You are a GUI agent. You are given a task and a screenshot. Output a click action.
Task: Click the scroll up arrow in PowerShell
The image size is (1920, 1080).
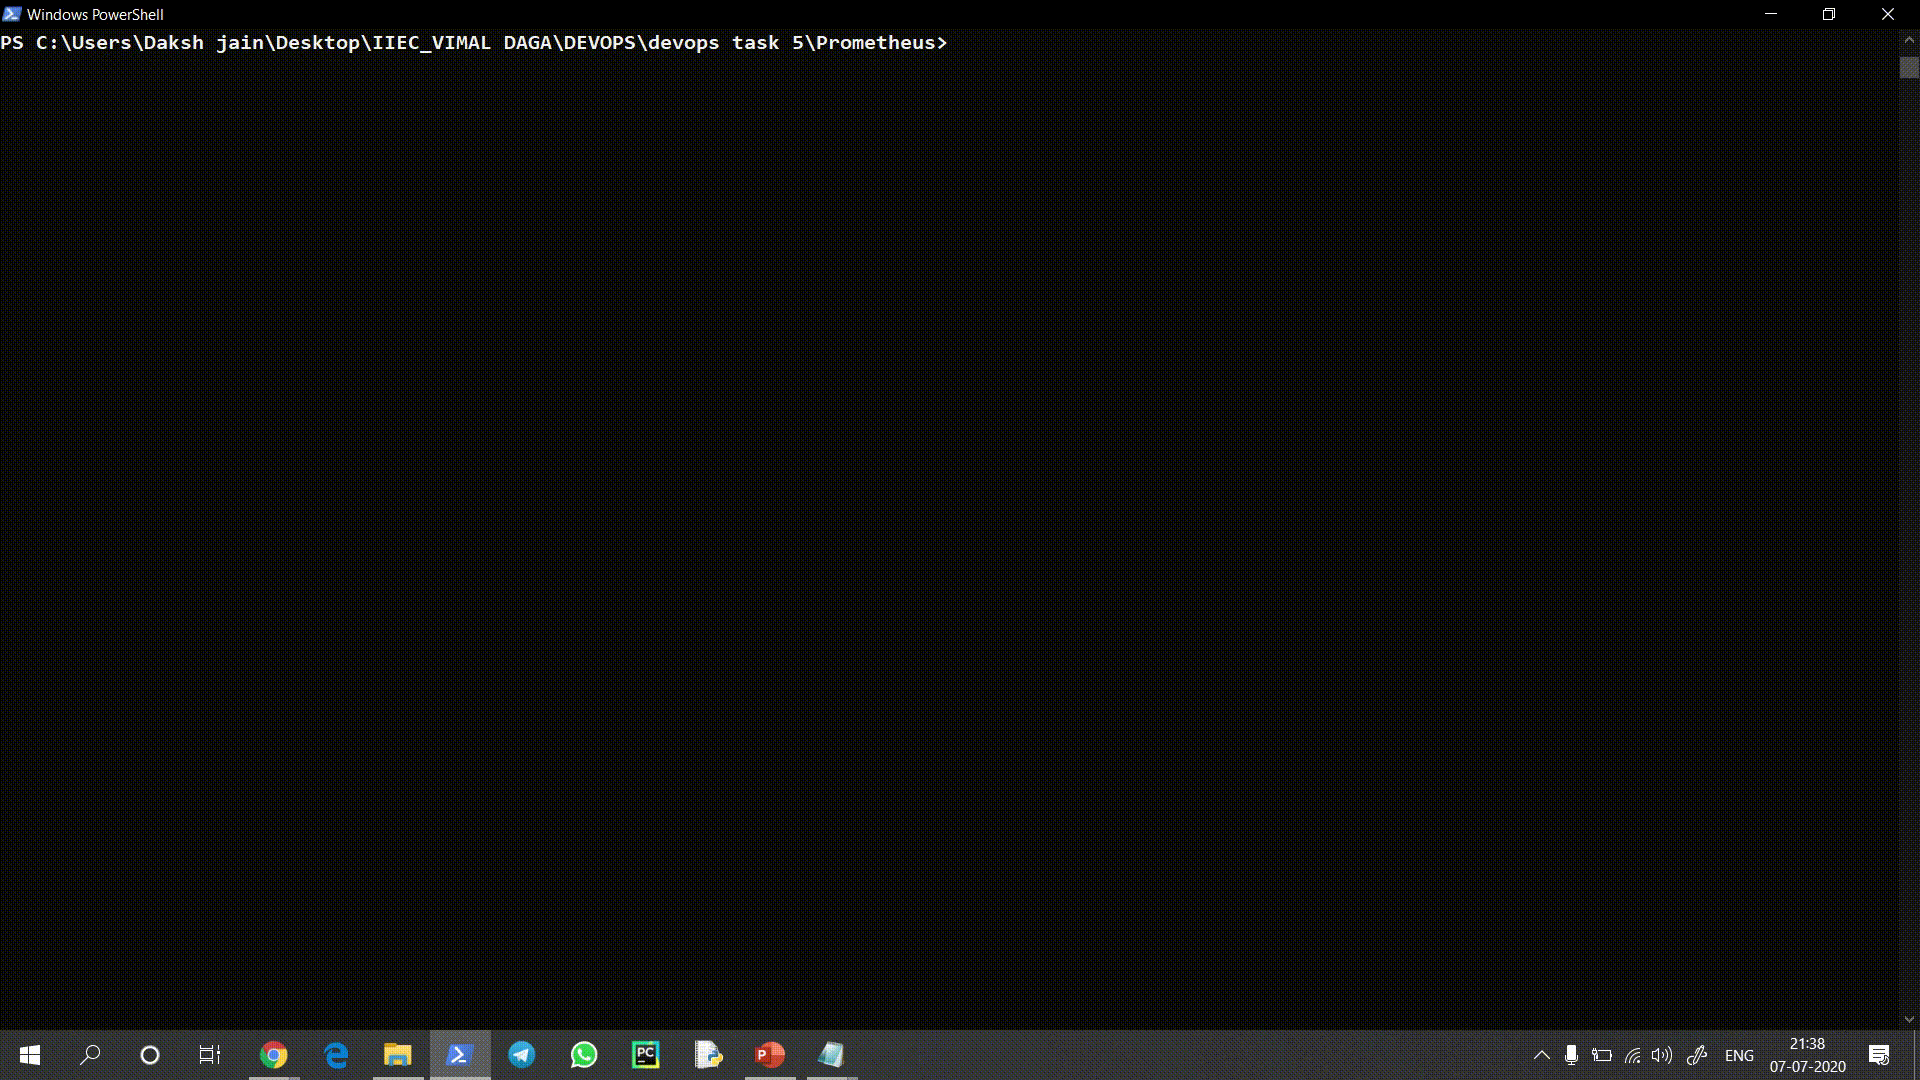(1909, 42)
